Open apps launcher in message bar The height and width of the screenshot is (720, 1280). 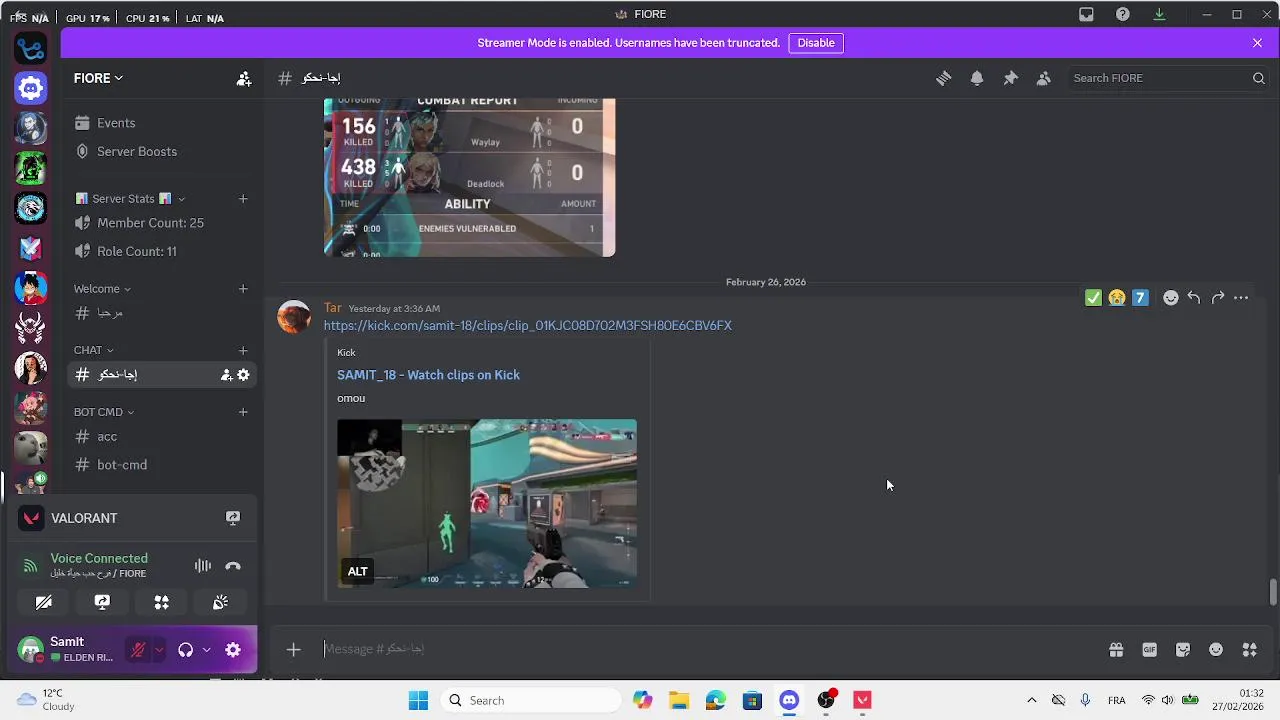[1249, 650]
